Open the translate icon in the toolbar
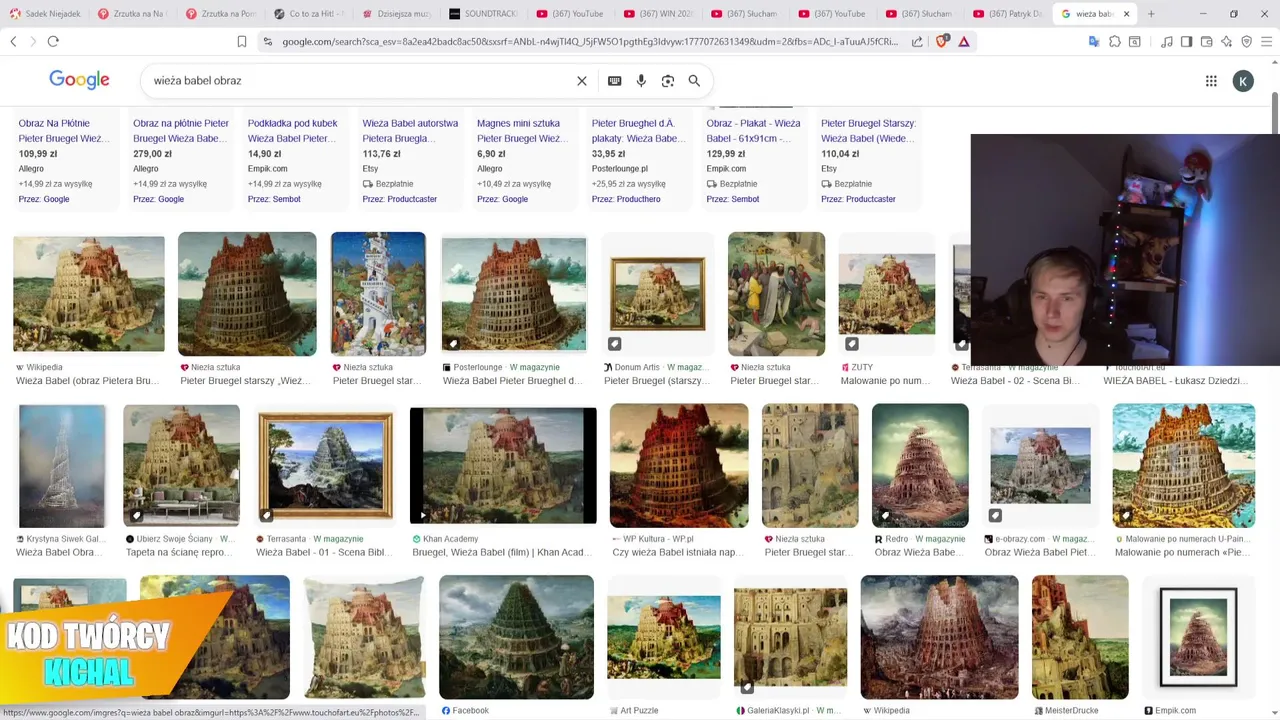This screenshot has width=1280, height=720. click(1094, 41)
